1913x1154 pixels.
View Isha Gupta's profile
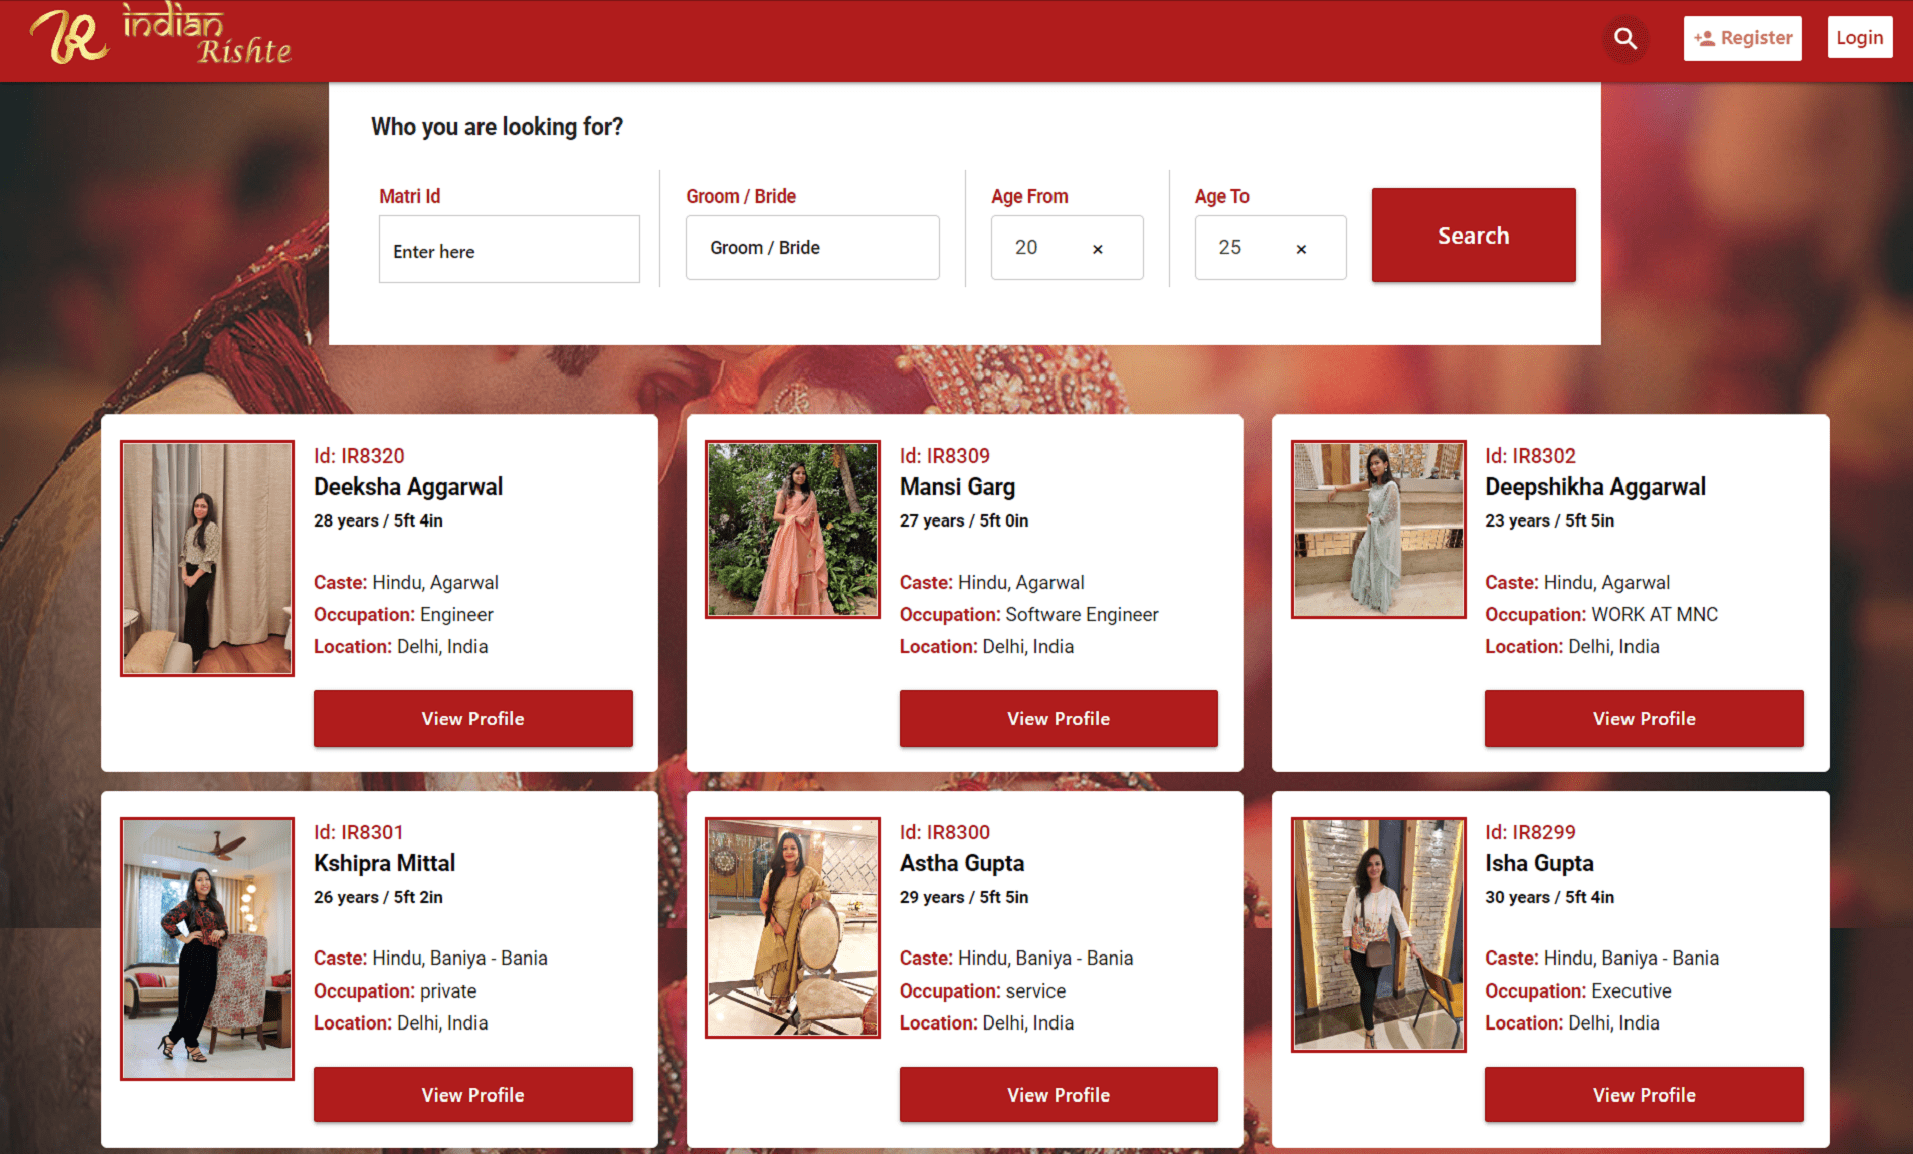click(x=1643, y=1095)
